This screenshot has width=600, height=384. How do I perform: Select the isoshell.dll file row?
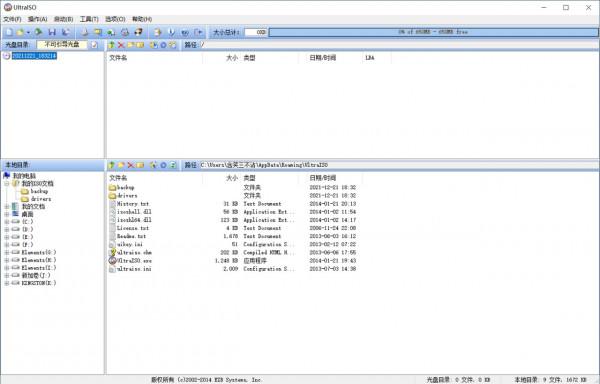click(233, 212)
